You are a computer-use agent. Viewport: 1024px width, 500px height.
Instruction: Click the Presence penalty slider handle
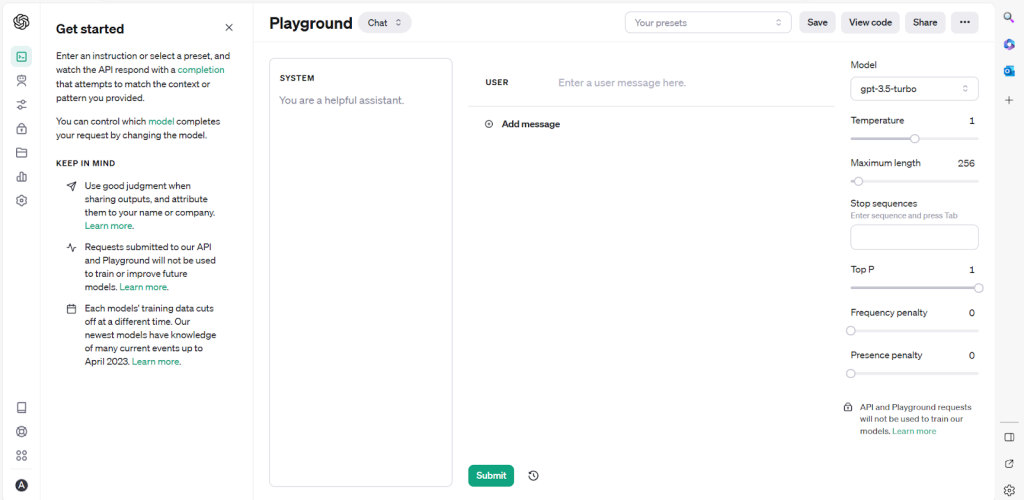851,373
